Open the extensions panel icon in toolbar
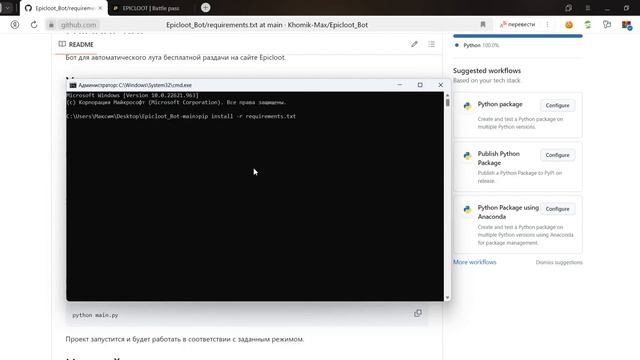 (x=607, y=25)
